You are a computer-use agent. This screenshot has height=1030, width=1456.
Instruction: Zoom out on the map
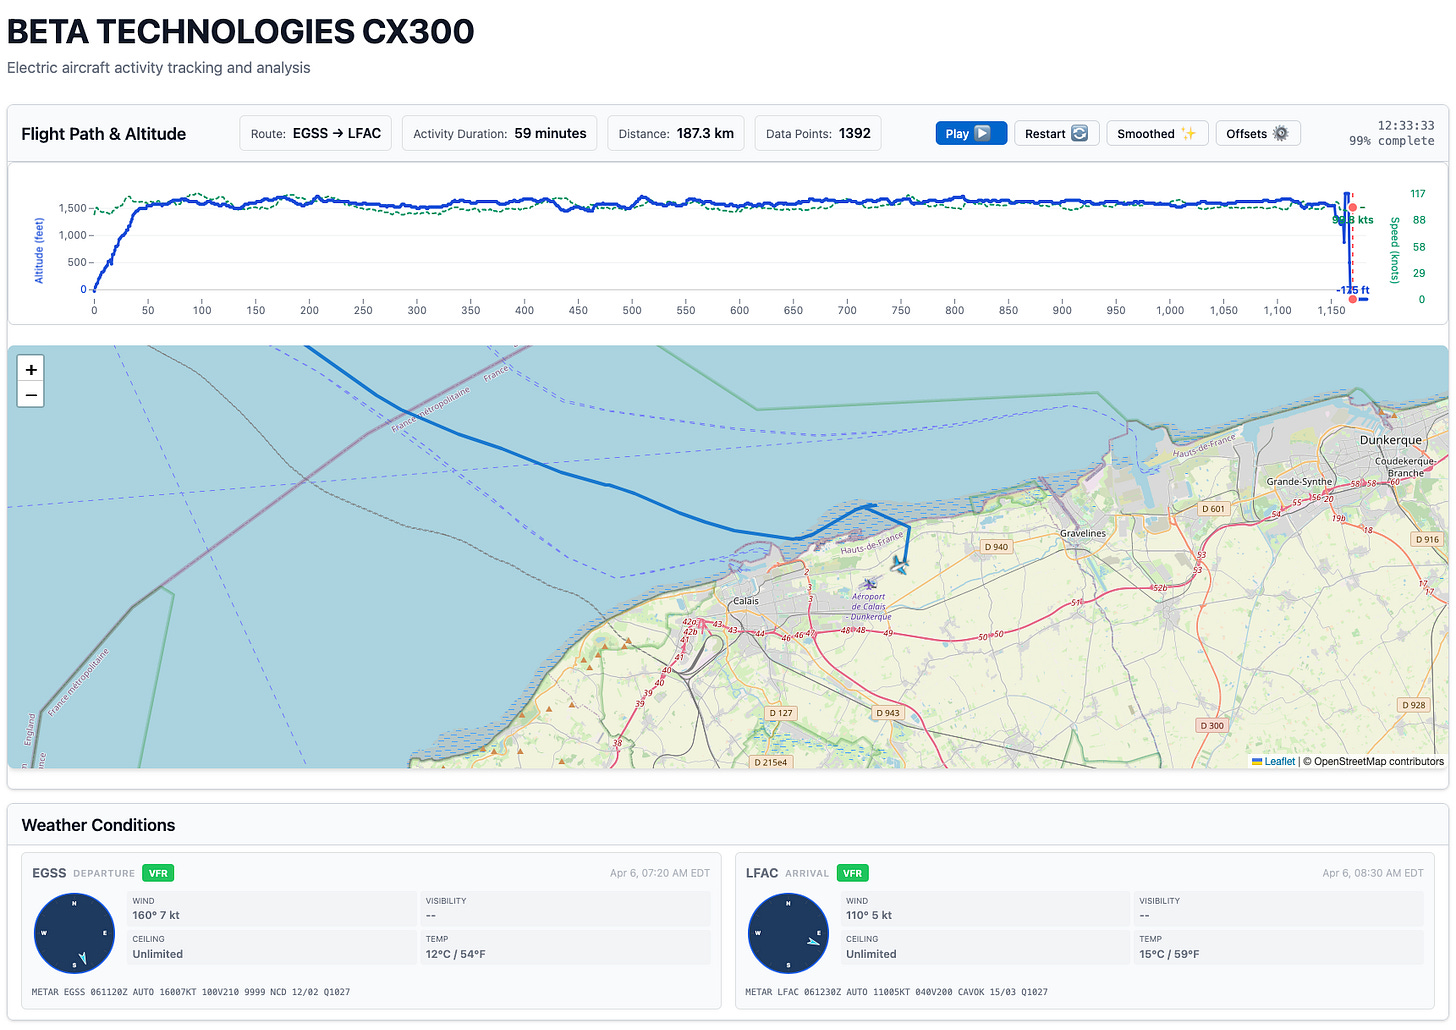click(x=31, y=395)
